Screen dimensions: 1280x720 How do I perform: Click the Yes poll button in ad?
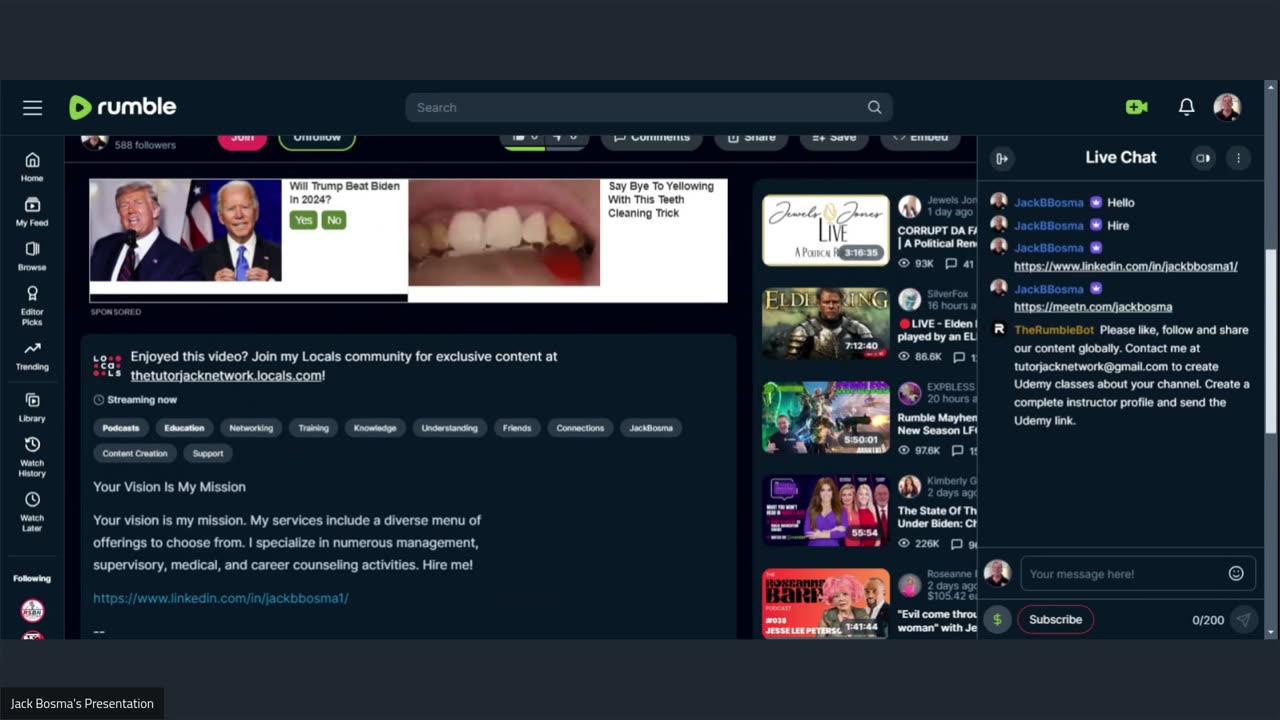303,220
